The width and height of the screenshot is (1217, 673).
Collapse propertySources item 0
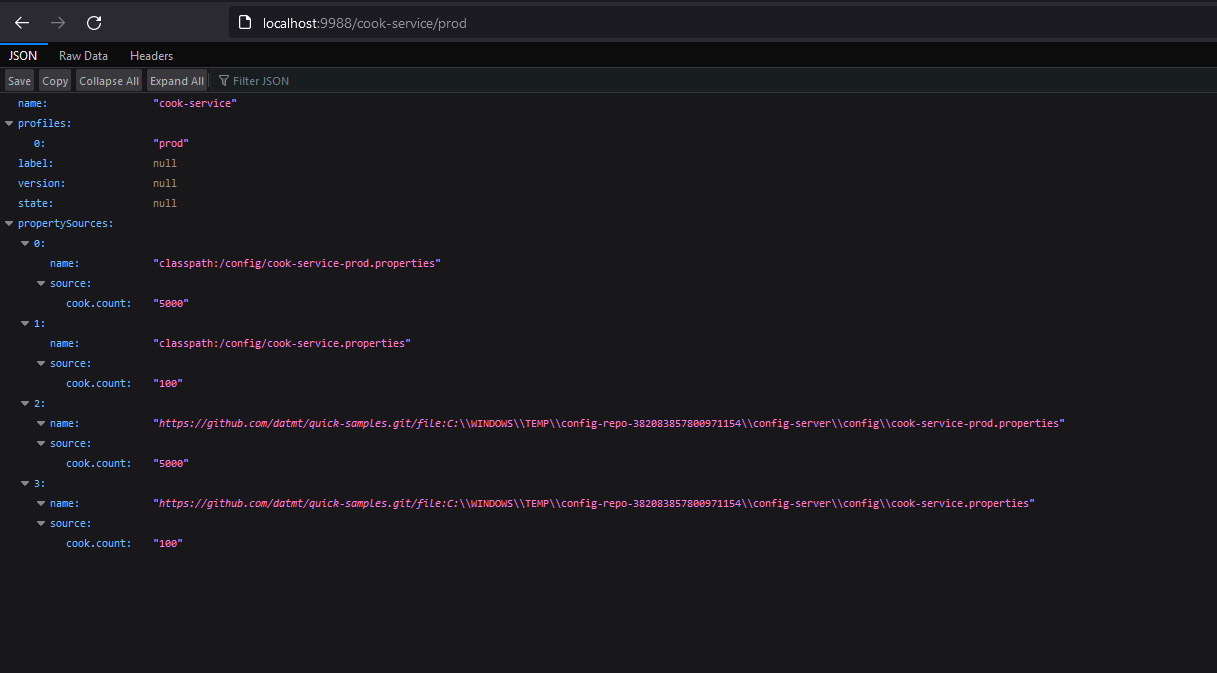click(x=25, y=243)
